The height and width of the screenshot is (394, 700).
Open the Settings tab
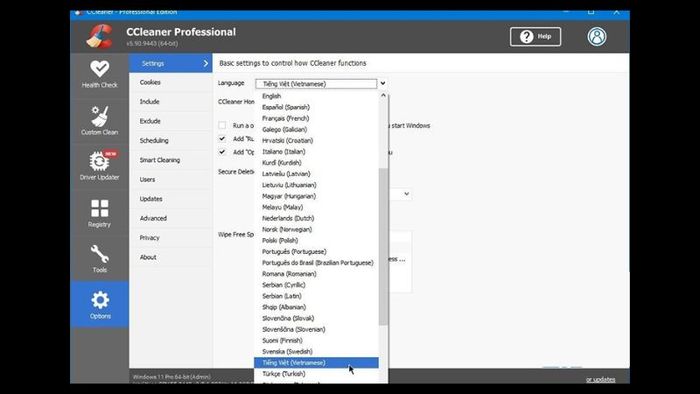click(x=171, y=63)
